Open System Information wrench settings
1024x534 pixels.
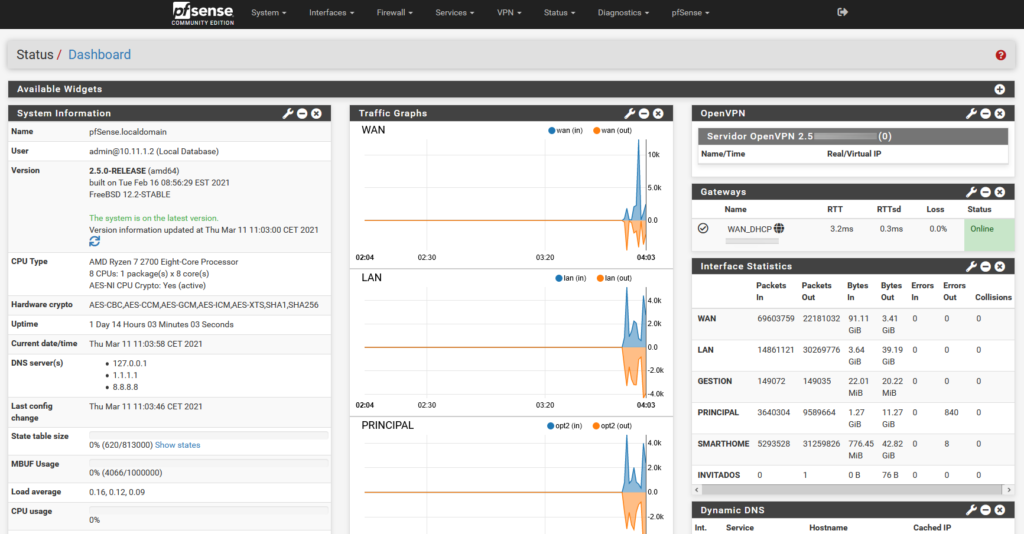coord(288,114)
